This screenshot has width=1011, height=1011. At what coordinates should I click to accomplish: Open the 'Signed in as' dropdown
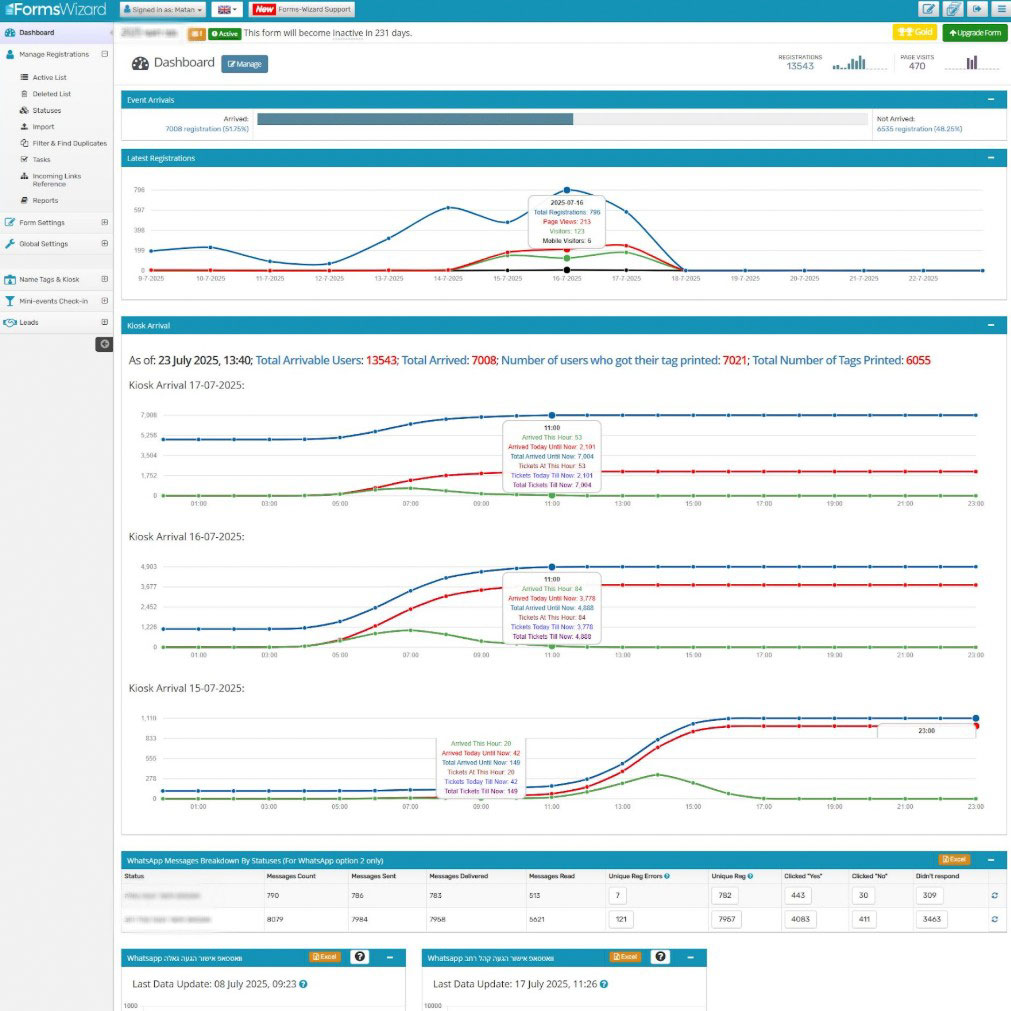pyautogui.click(x=163, y=9)
